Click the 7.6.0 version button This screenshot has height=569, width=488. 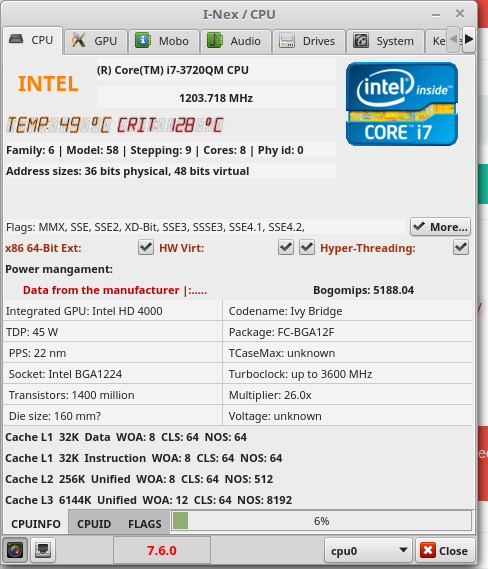click(162, 550)
